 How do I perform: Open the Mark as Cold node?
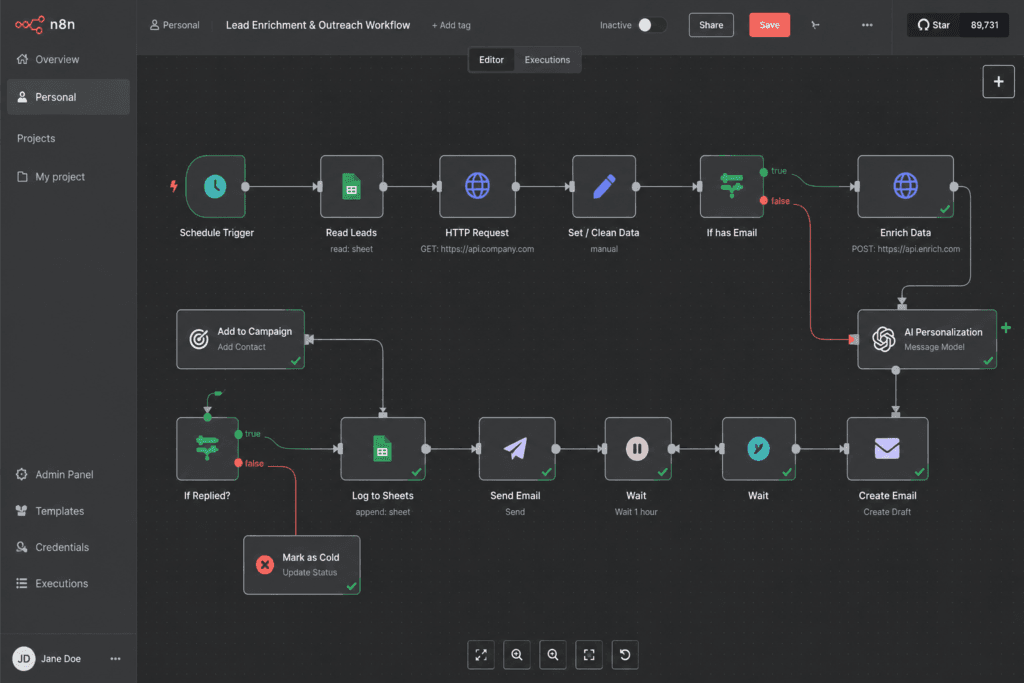click(x=301, y=565)
